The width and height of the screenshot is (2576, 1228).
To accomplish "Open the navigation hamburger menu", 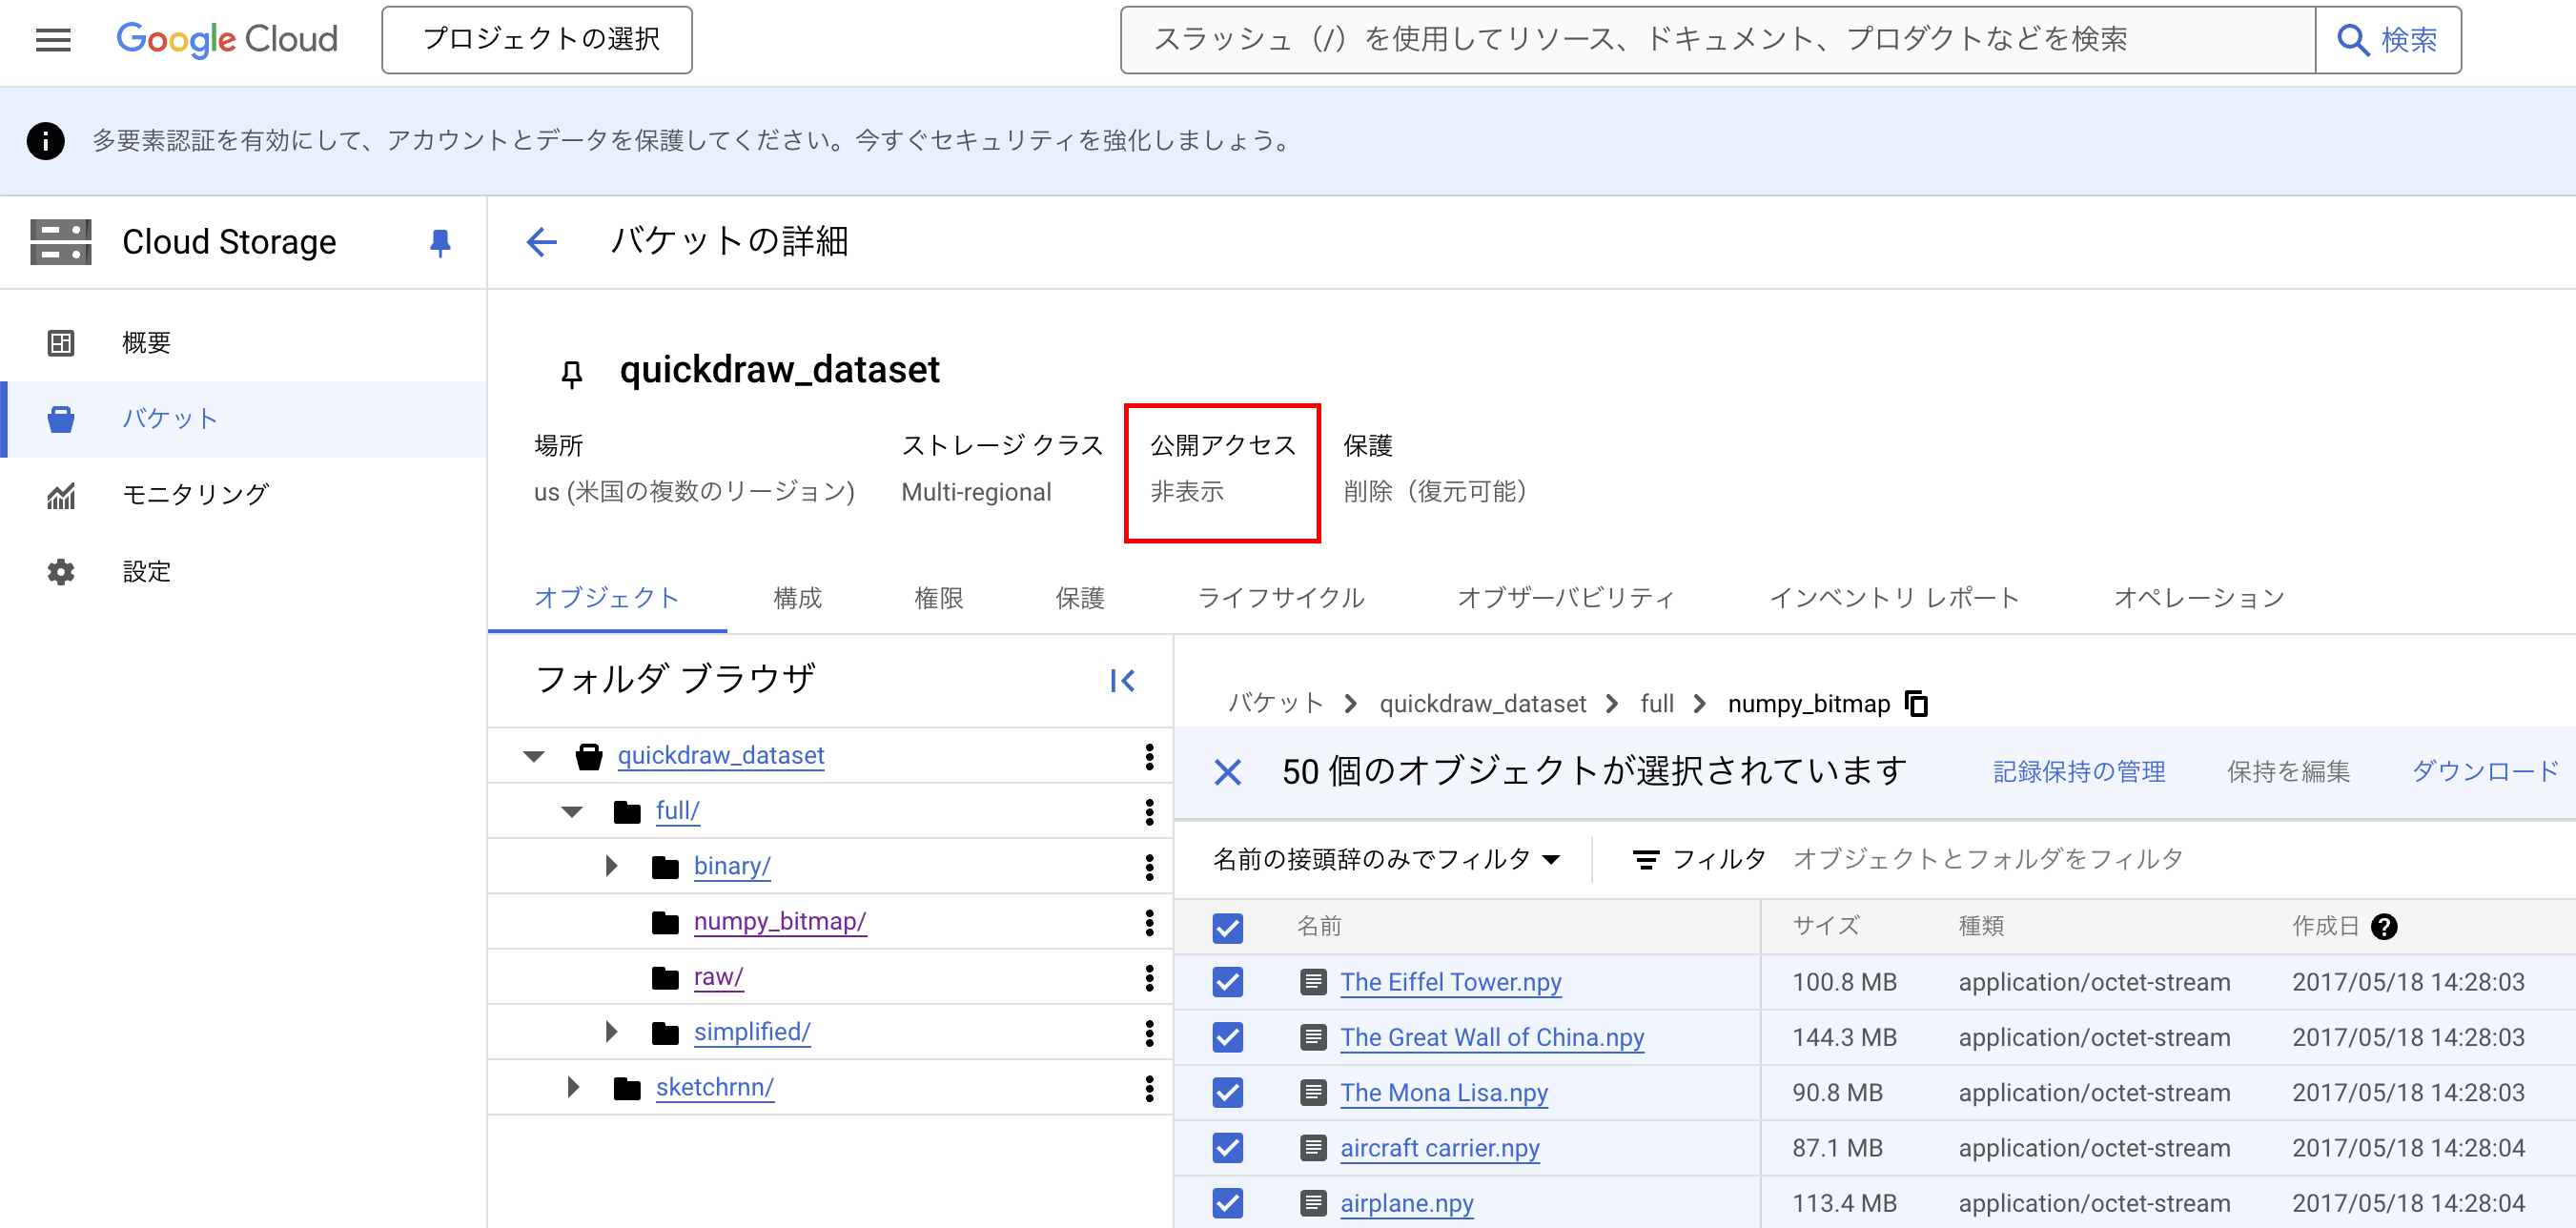I will (x=52, y=40).
